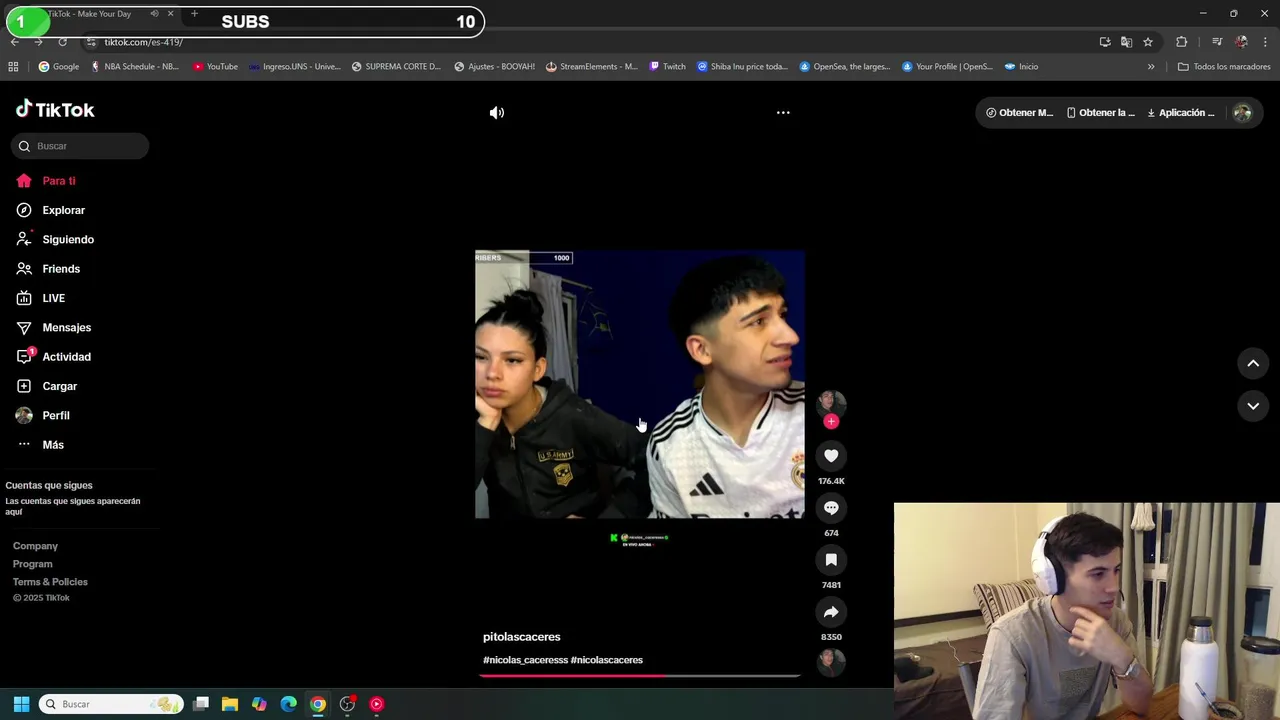
Task: Click the Windows taskbar Buscar box
Action: (x=111, y=704)
